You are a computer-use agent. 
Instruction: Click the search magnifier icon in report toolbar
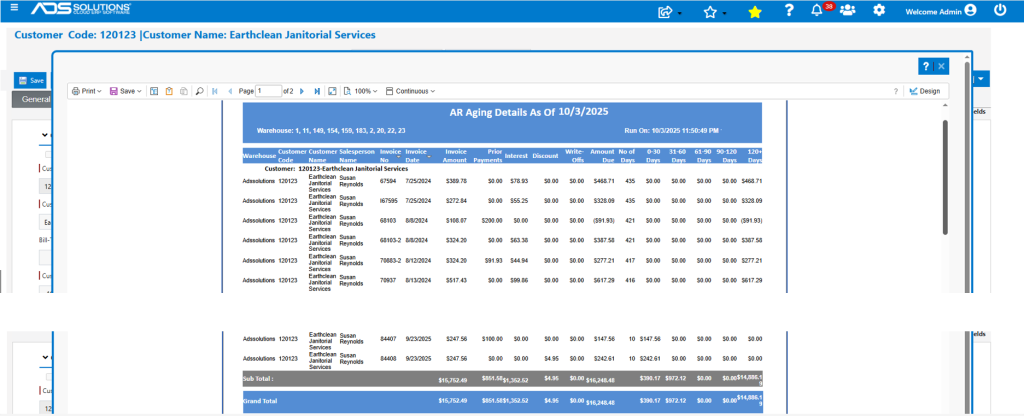pos(200,91)
